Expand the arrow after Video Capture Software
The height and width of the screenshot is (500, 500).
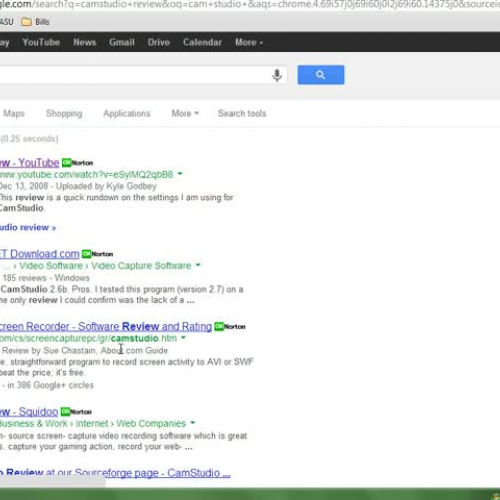point(198,265)
